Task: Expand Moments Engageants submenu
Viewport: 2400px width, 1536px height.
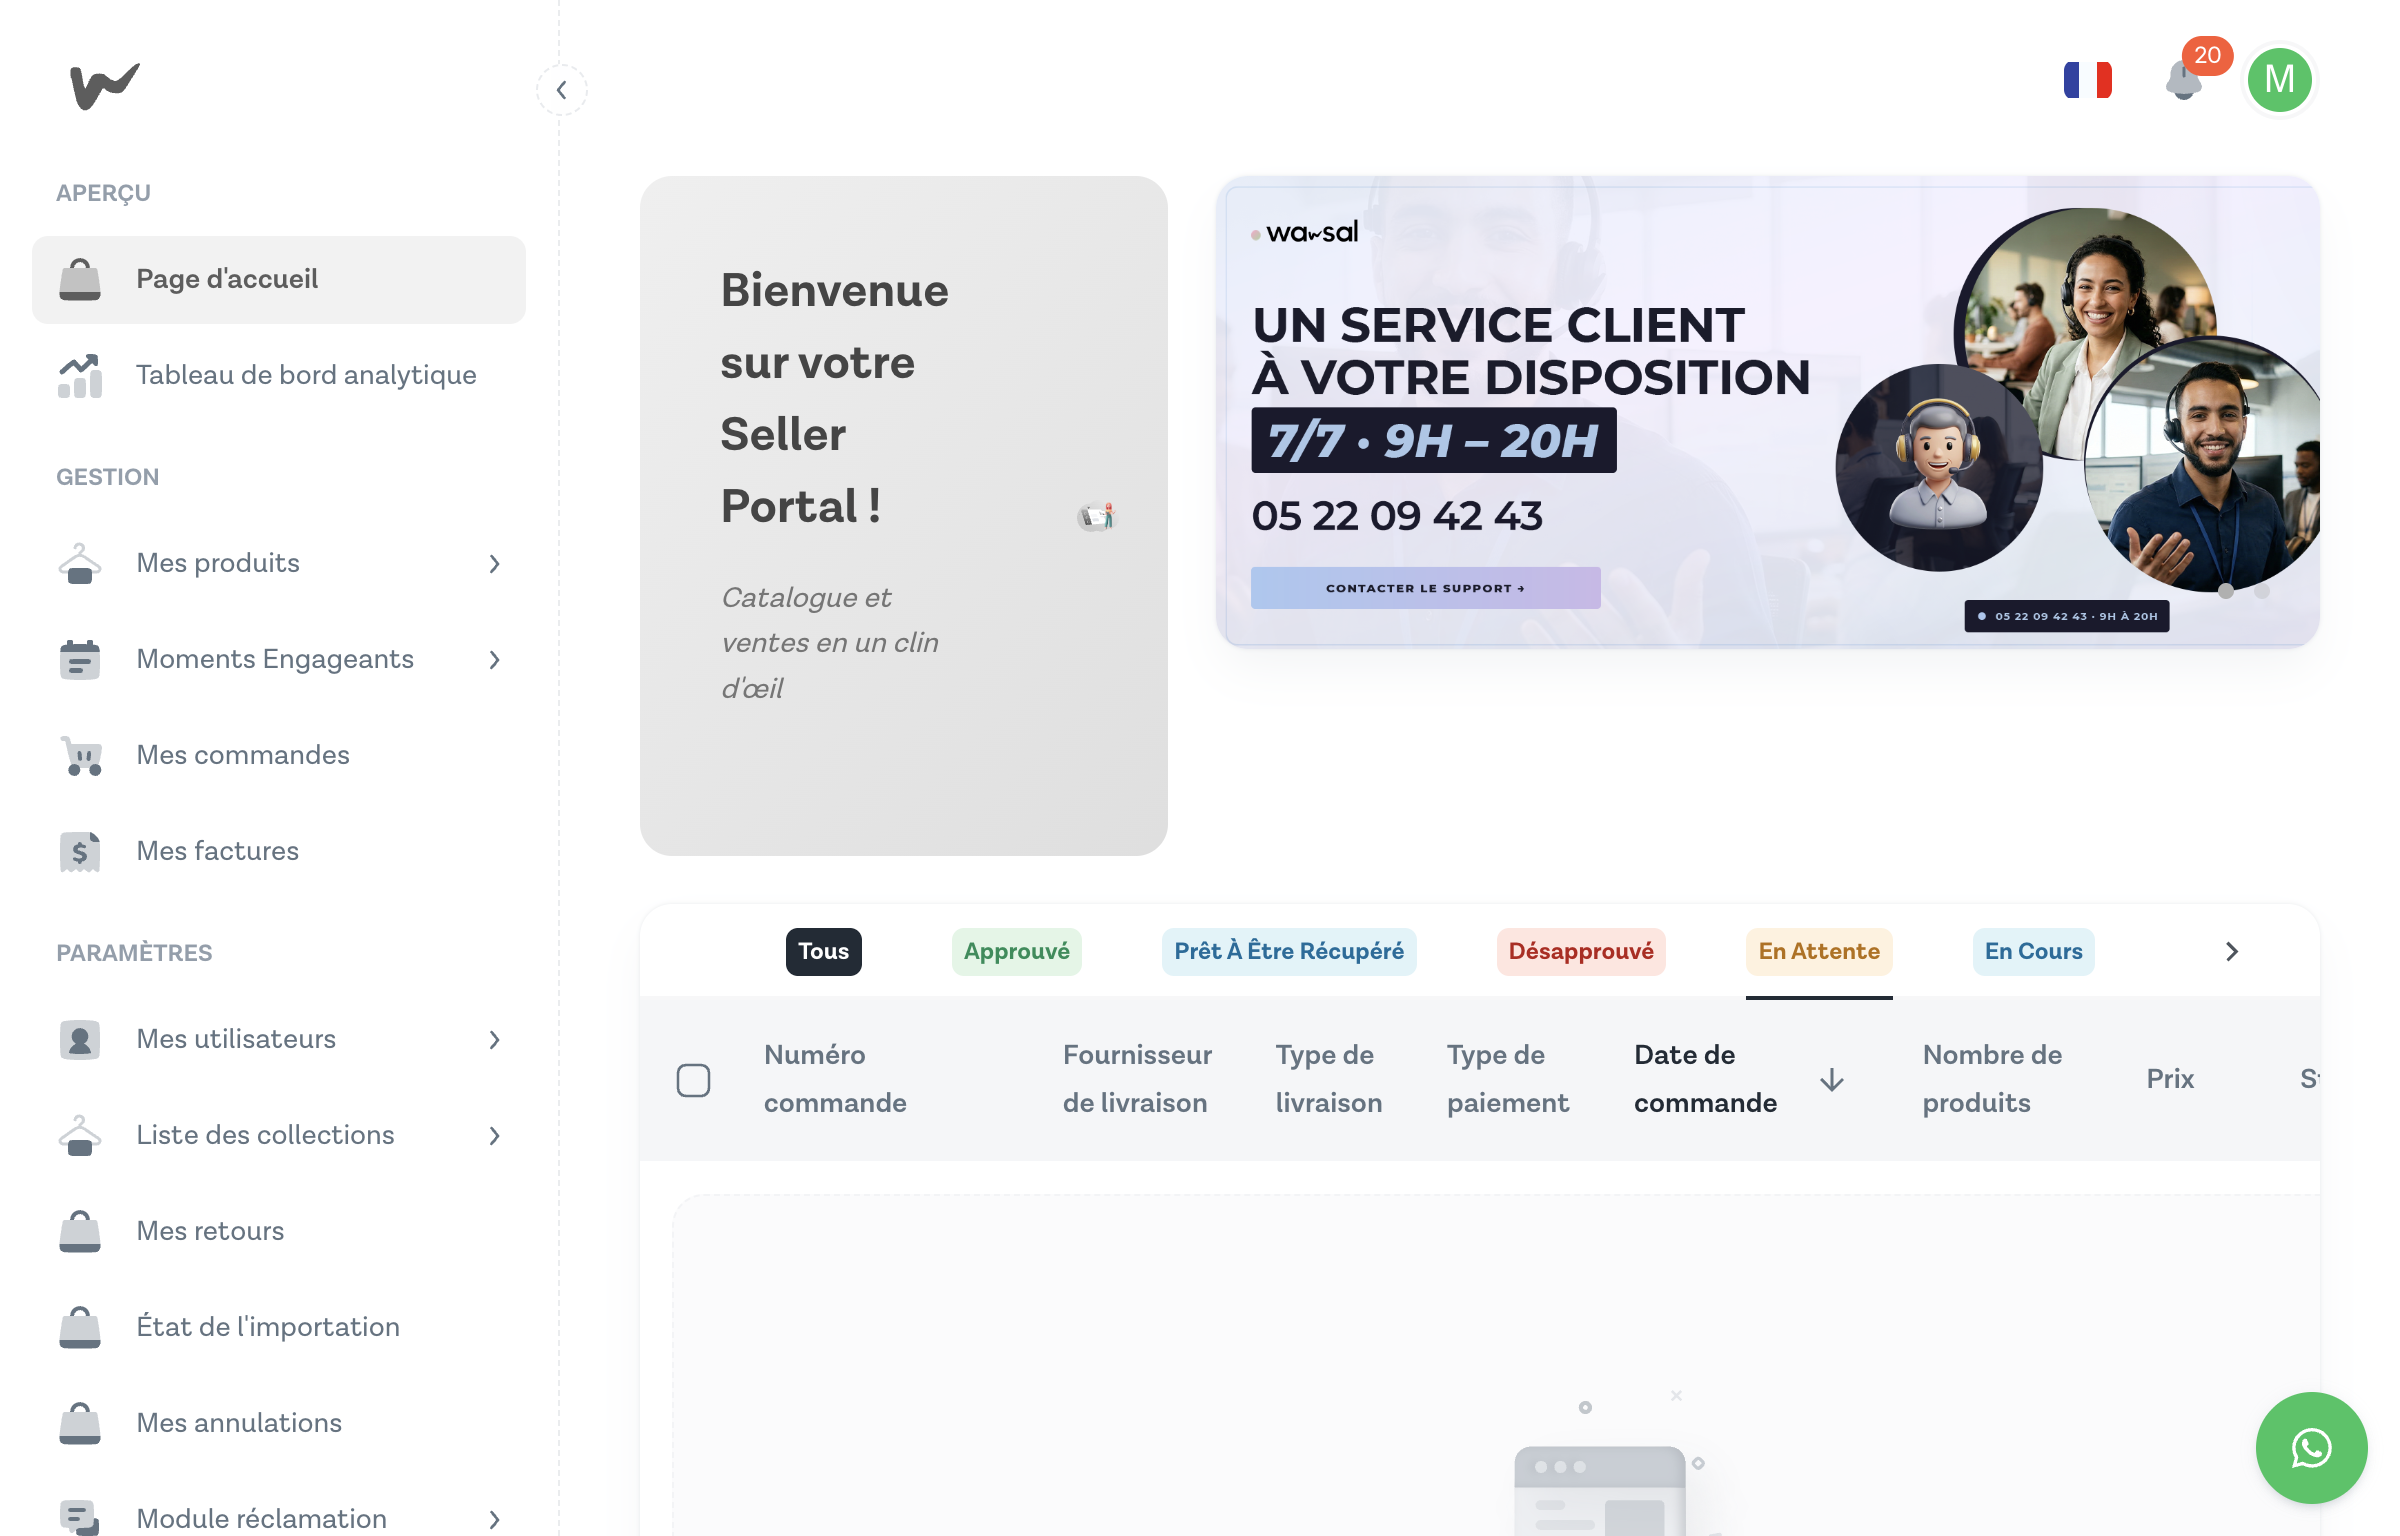Action: point(494,659)
